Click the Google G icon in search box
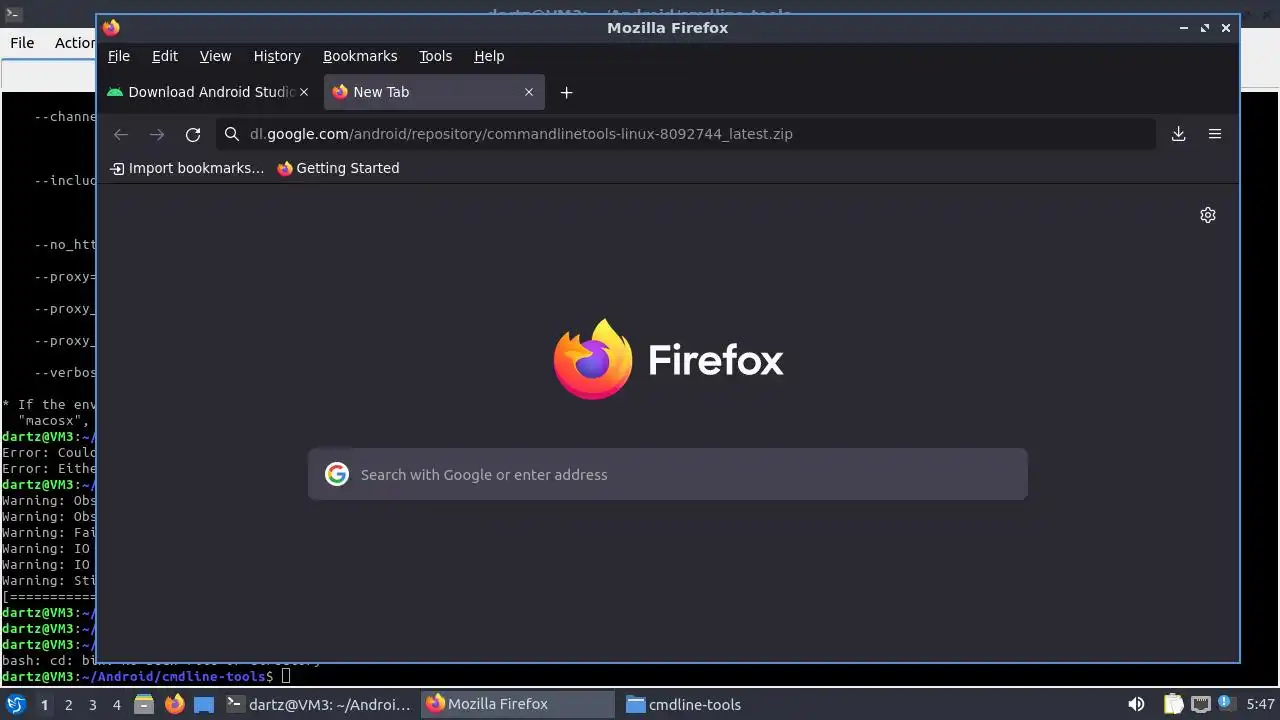This screenshot has height=720, width=1280. (337, 475)
